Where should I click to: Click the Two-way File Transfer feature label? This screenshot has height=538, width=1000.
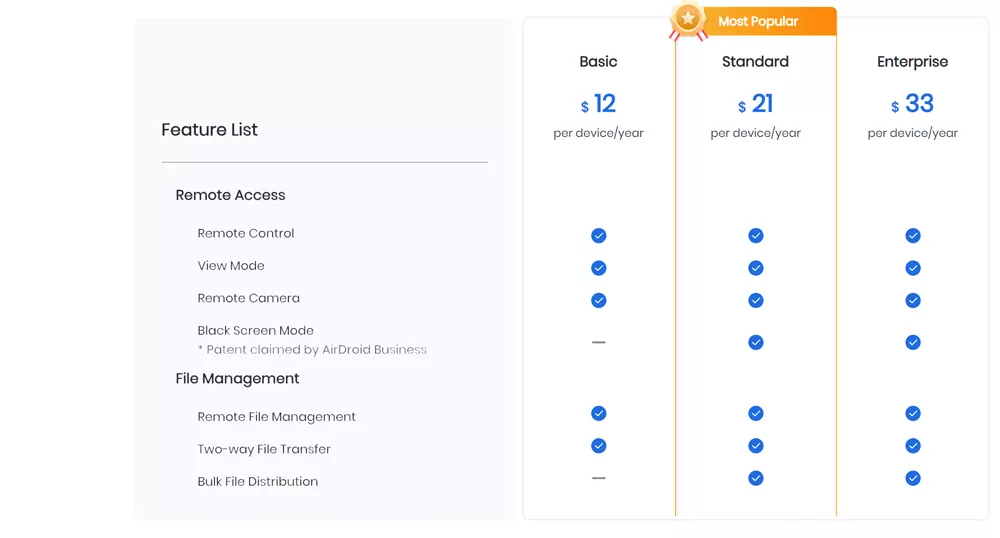pos(264,449)
